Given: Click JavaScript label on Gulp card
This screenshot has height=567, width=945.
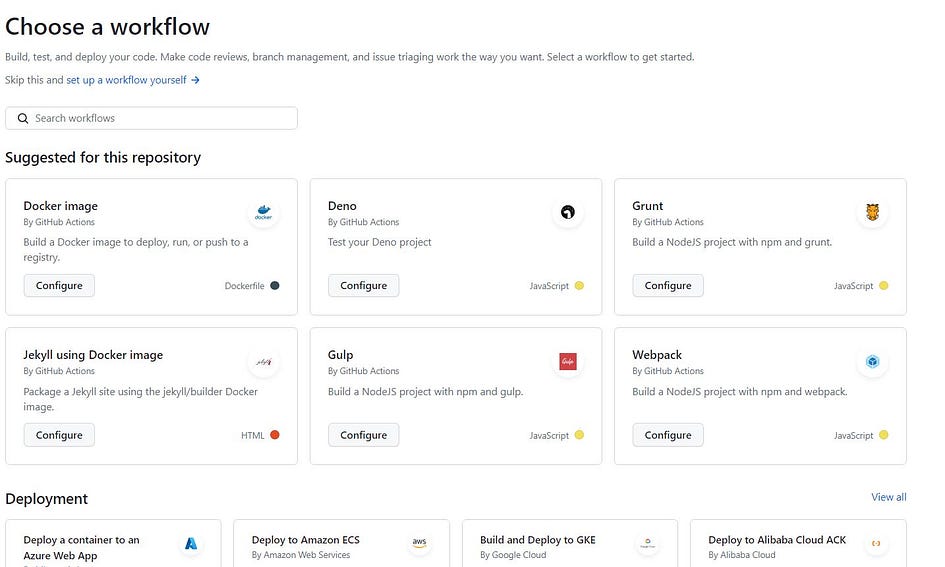Looking at the screenshot, I should coord(549,435).
